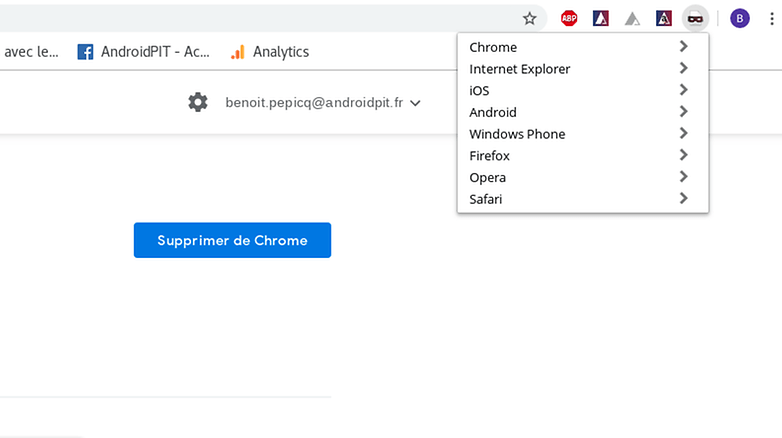Select Internet Explorer in the menu
The width and height of the screenshot is (782, 438).
pyautogui.click(x=583, y=69)
